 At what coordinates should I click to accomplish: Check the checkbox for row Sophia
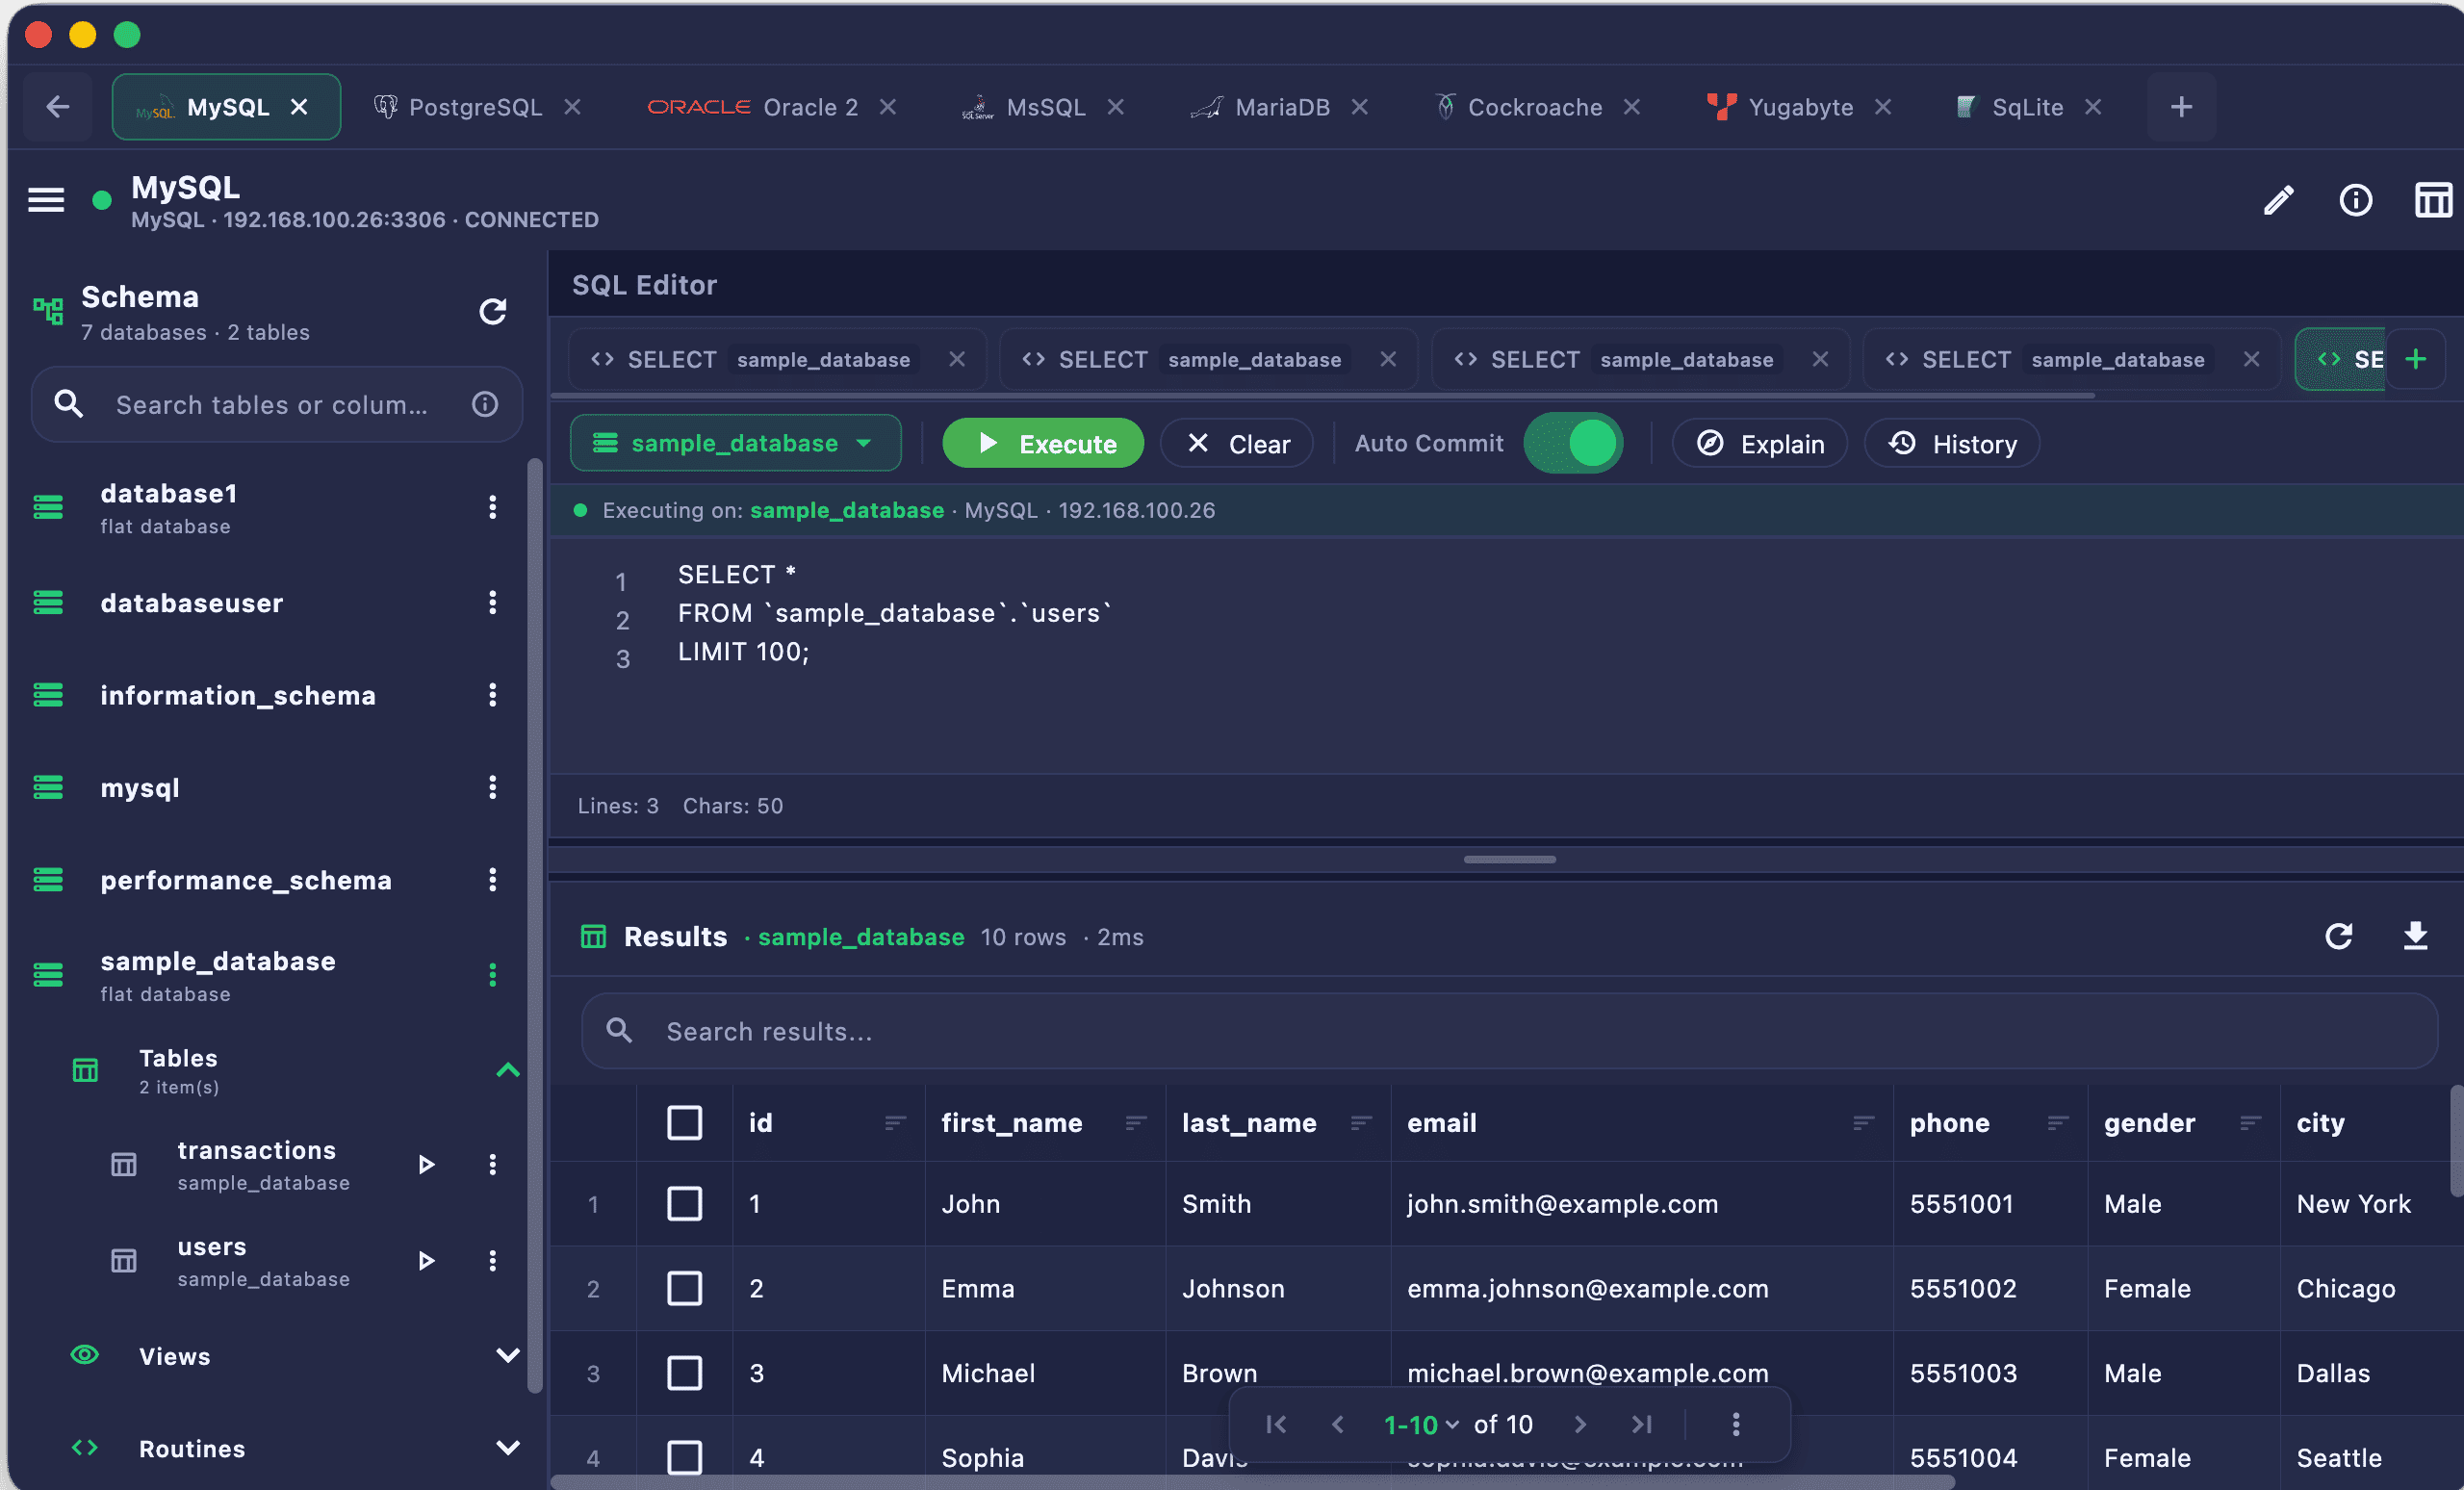point(684,1457)
